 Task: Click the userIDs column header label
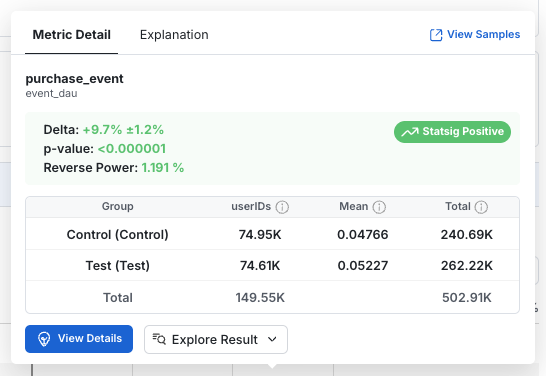pos(251,206)
